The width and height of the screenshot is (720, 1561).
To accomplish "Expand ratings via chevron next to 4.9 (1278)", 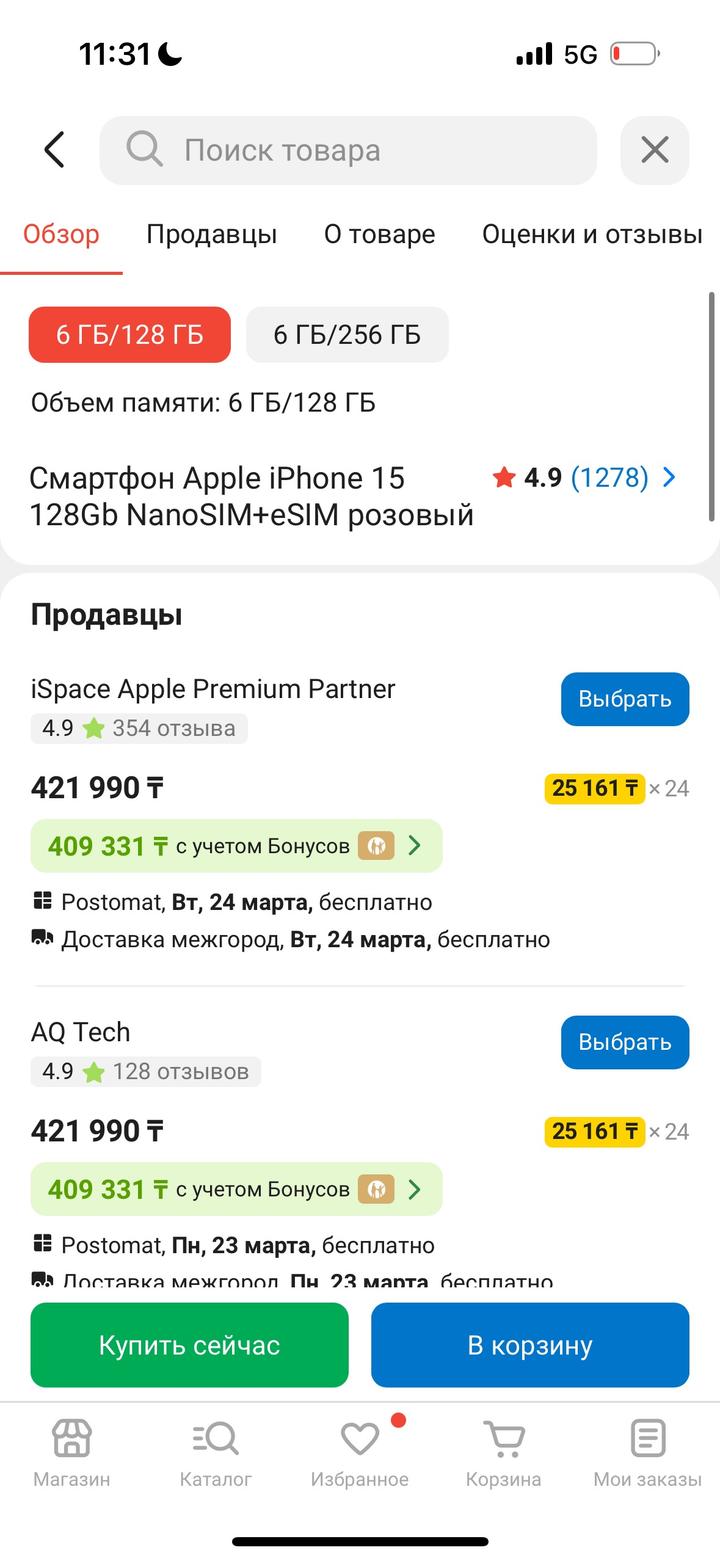I will click(668, 477).
